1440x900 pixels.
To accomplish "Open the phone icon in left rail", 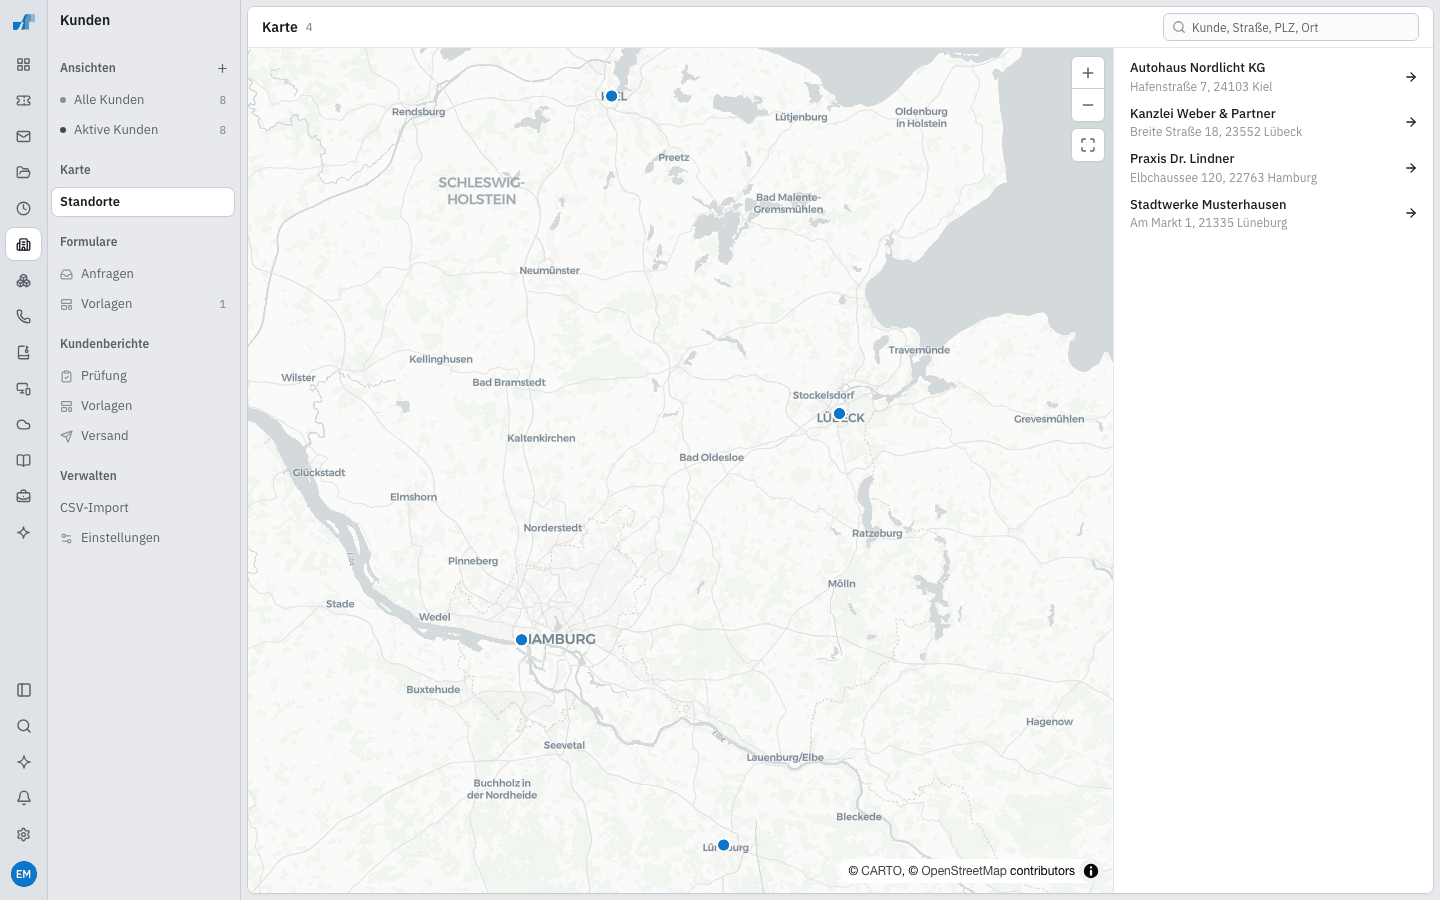I will 24,316.
